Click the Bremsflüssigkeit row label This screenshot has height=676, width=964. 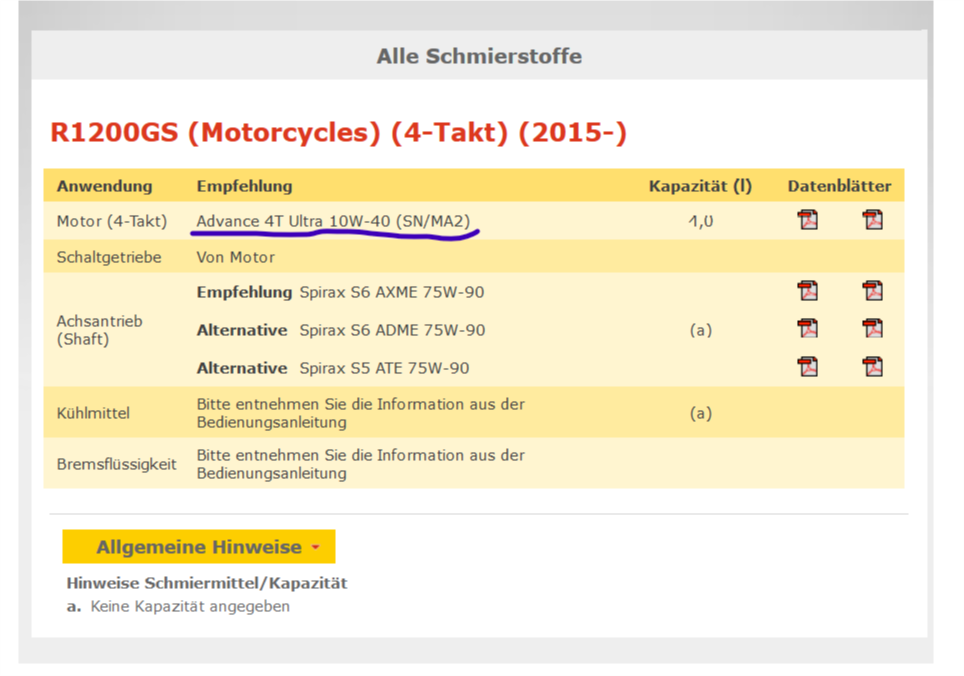click(x=116, y=464)
